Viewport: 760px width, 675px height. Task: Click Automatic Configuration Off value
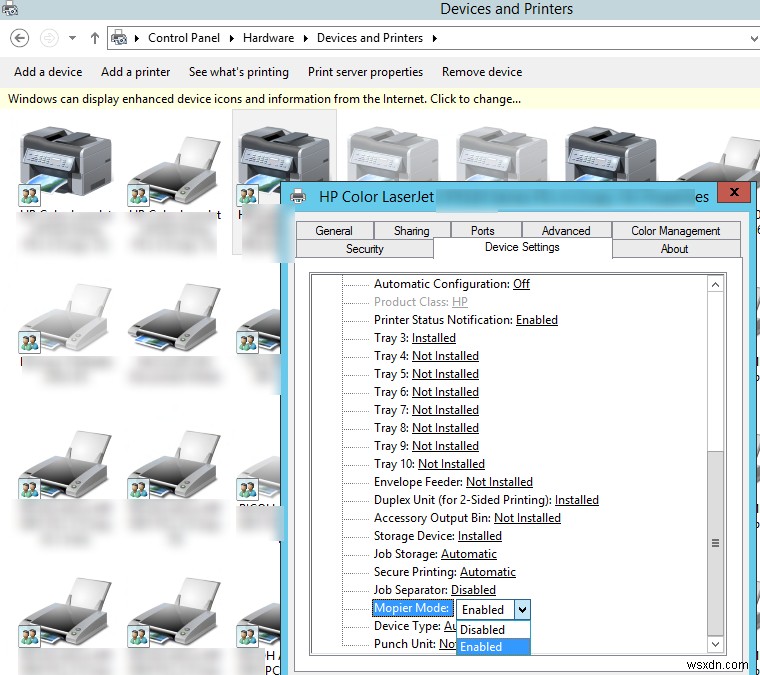[522, 283]
